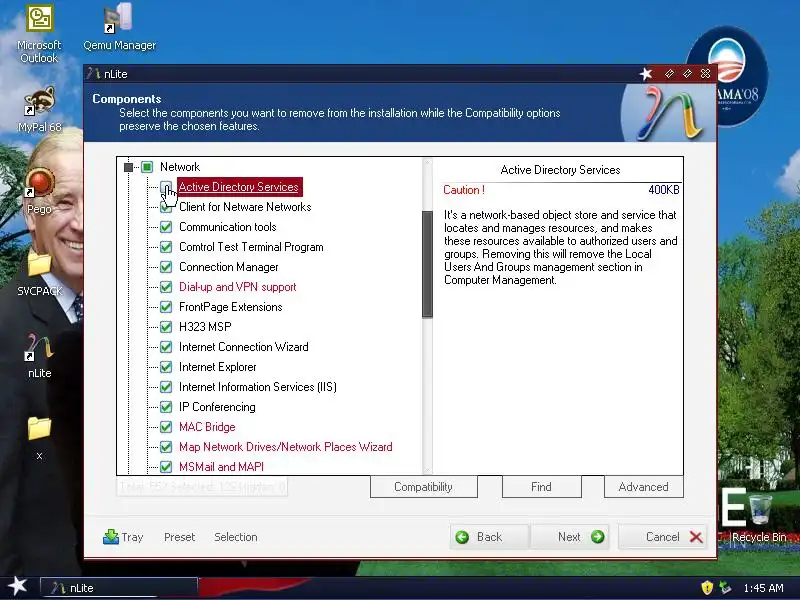This screenshot has height=600, width=800.
Task: Select Internet Explorer label
Action: 217,367
